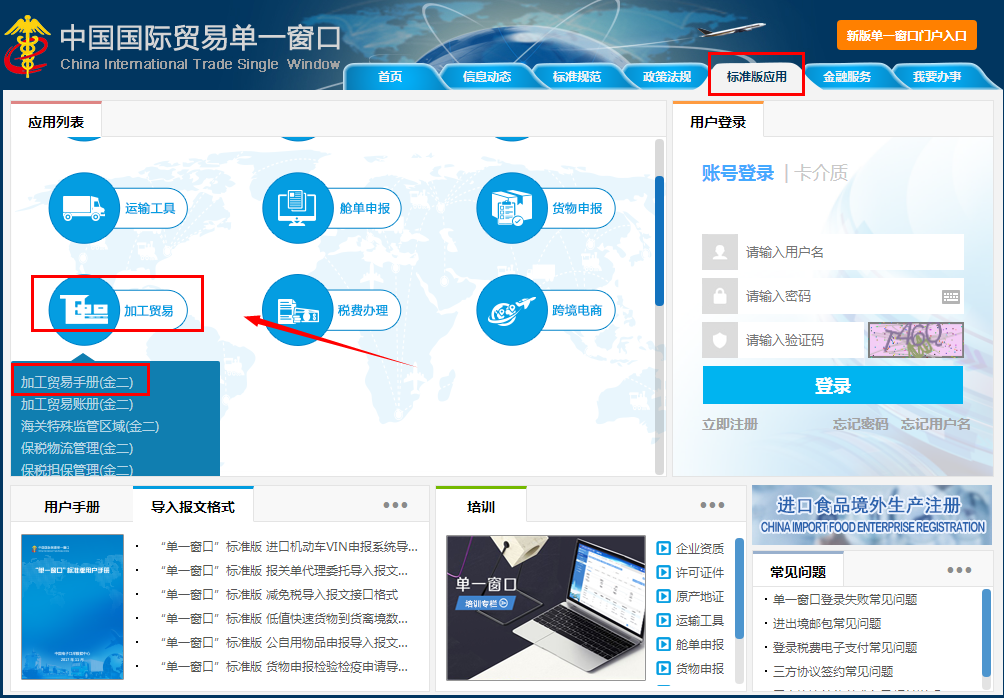Expand the more dots in 培训 panel
The image size is (1004, 698).
tap(712, 505)
